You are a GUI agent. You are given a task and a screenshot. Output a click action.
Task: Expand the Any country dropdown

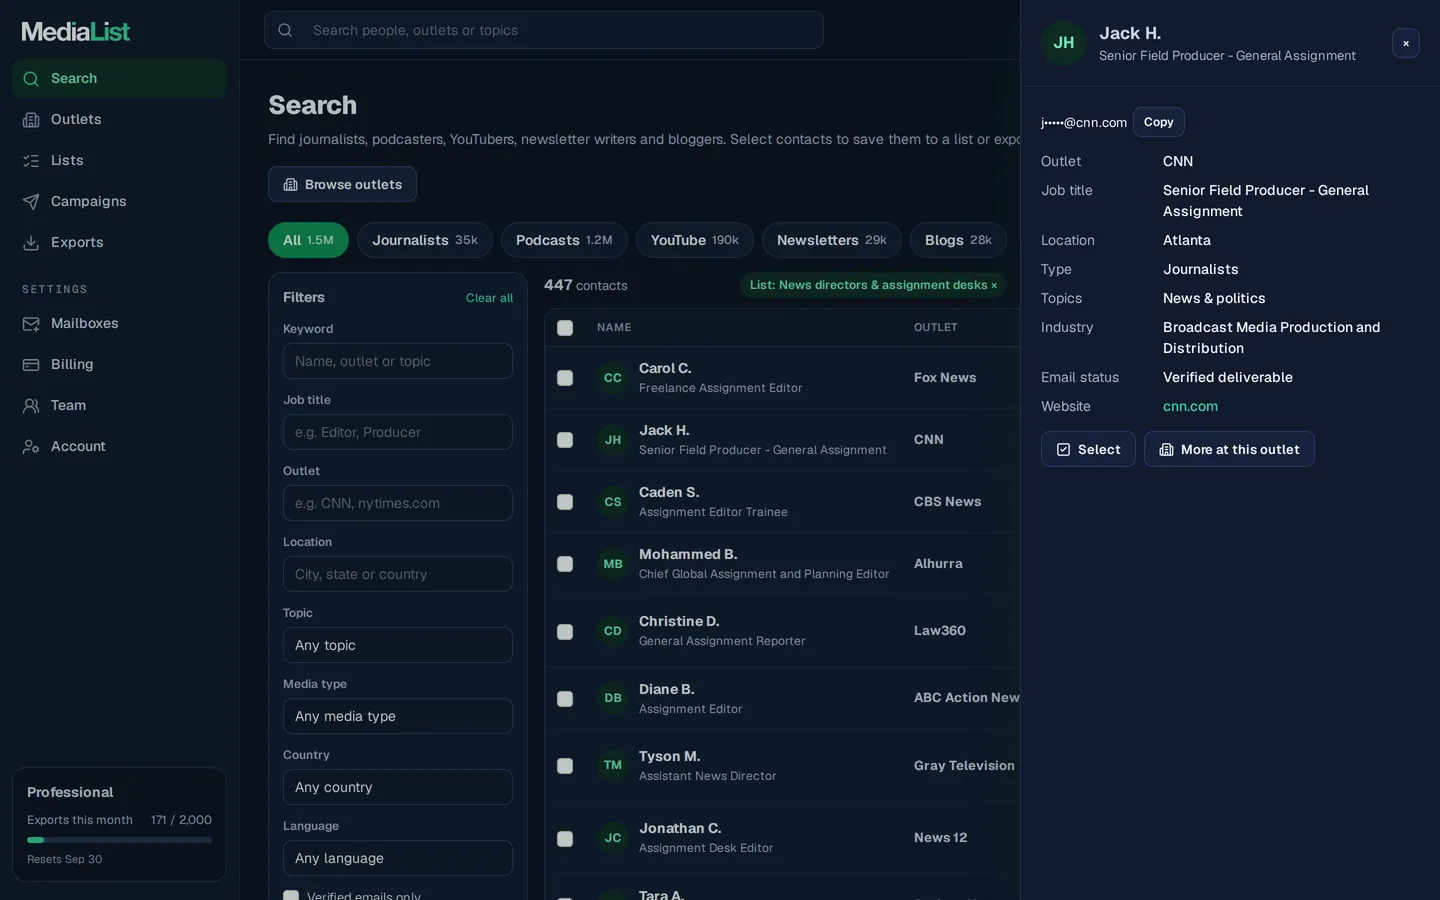(x=398, y=787)
